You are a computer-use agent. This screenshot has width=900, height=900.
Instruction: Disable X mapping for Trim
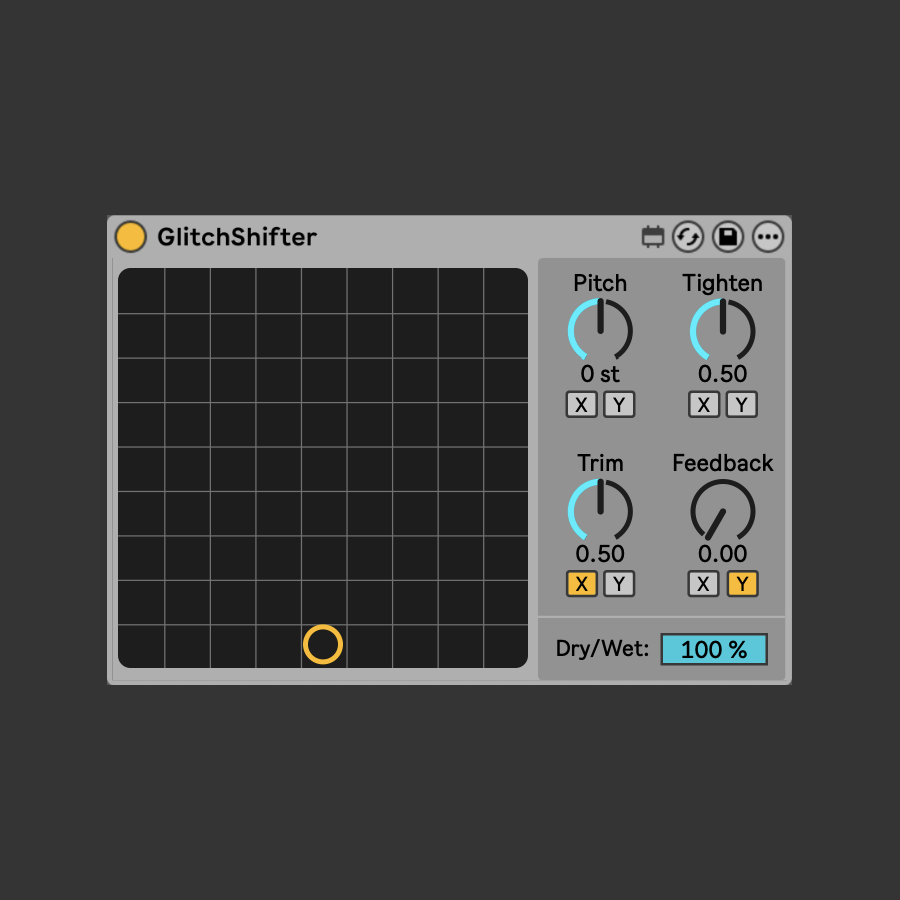tap(581, 584)
